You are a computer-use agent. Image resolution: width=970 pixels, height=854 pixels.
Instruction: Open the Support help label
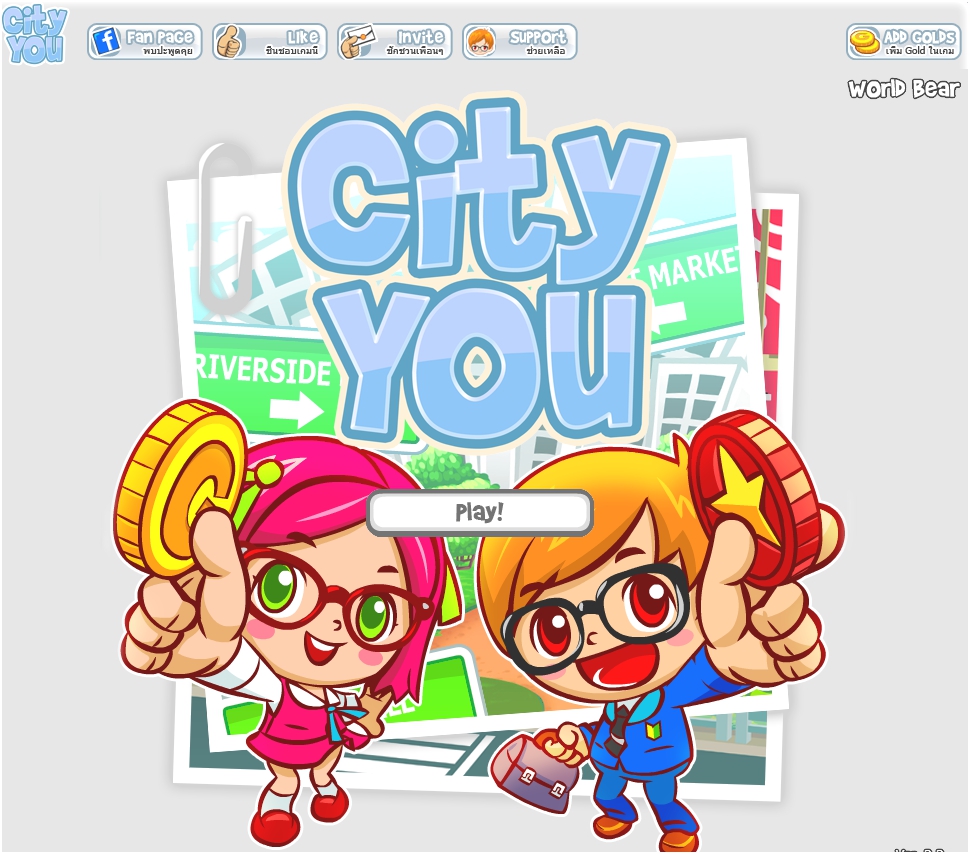[537, 37]
